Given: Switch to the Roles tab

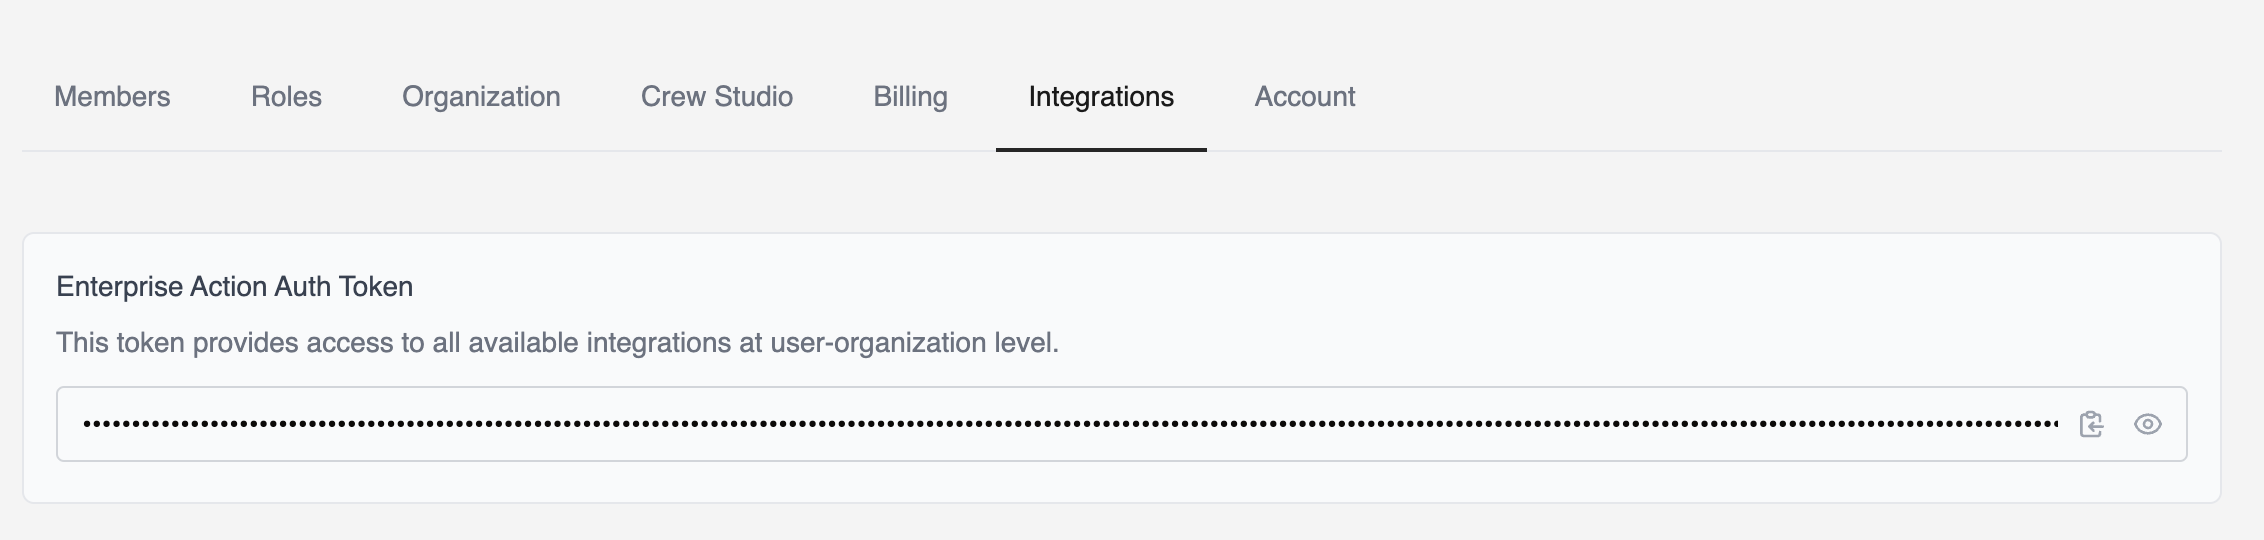Looking at the screenshot, I should (286, 97).
